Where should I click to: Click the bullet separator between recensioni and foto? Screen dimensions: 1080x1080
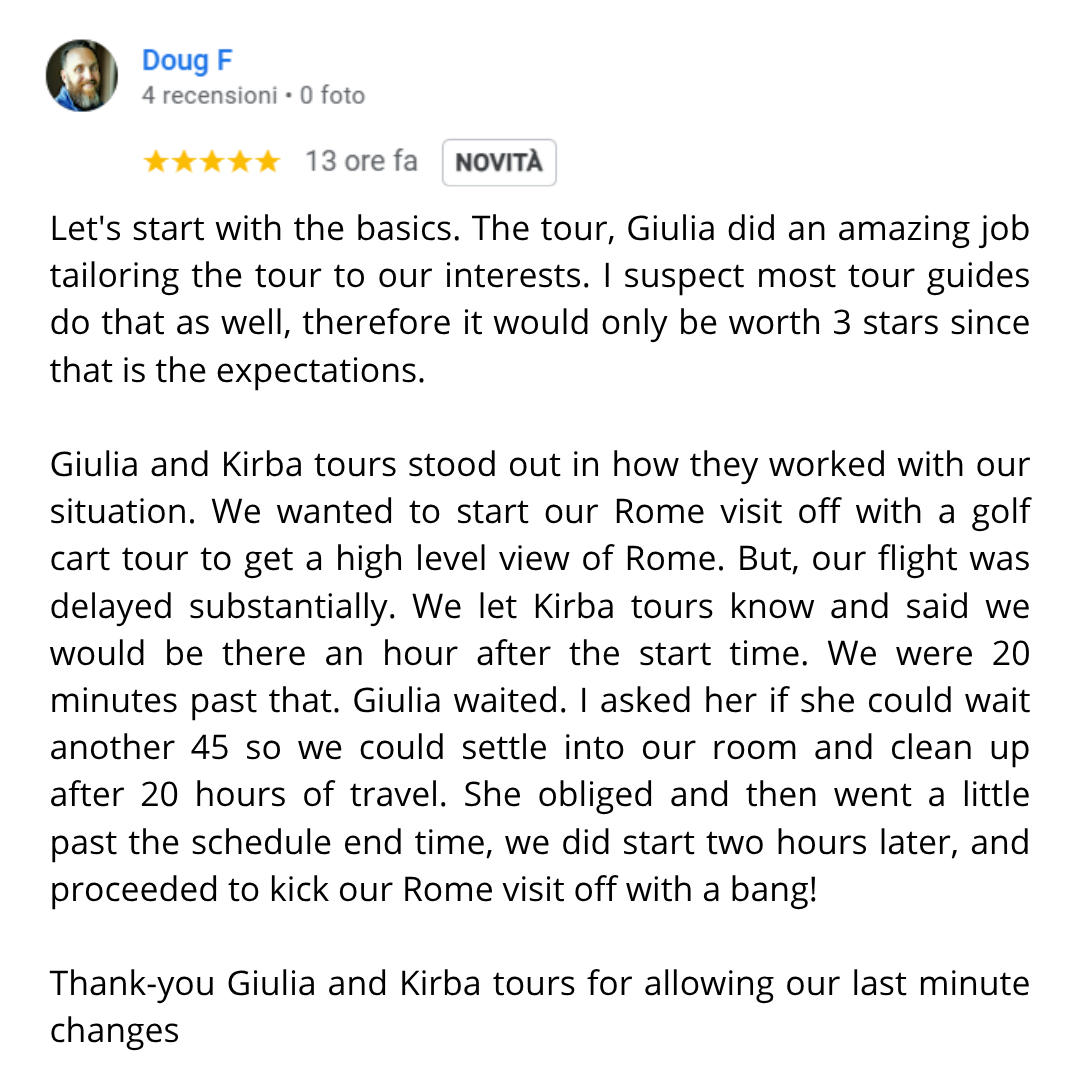point(289,95)
